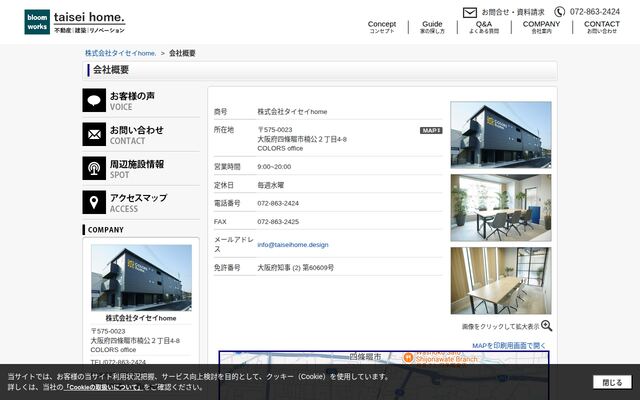640x400 pixels.
Task: Click the CONTACT mail icon in sidebar
Action: [94, 134]
